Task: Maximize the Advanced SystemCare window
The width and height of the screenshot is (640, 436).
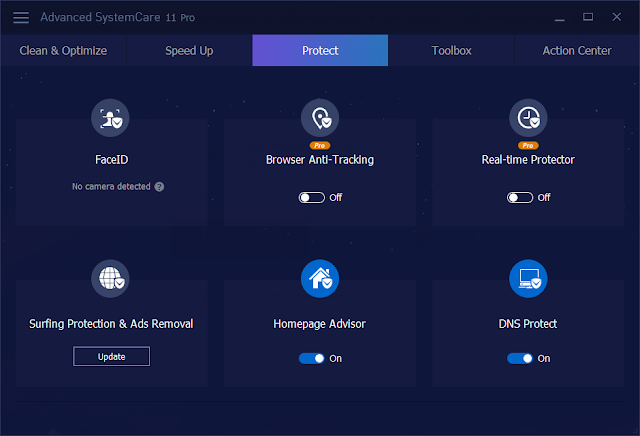Action: click(x=588, y=17)
